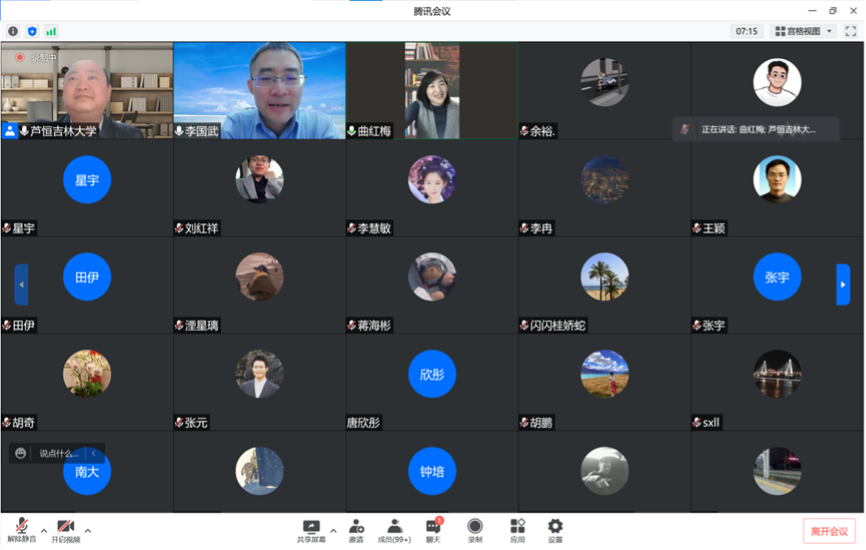This screenshot has width=866, height=550.
Task: Turn on the camera (开启视频)
Action: point(66,529)
